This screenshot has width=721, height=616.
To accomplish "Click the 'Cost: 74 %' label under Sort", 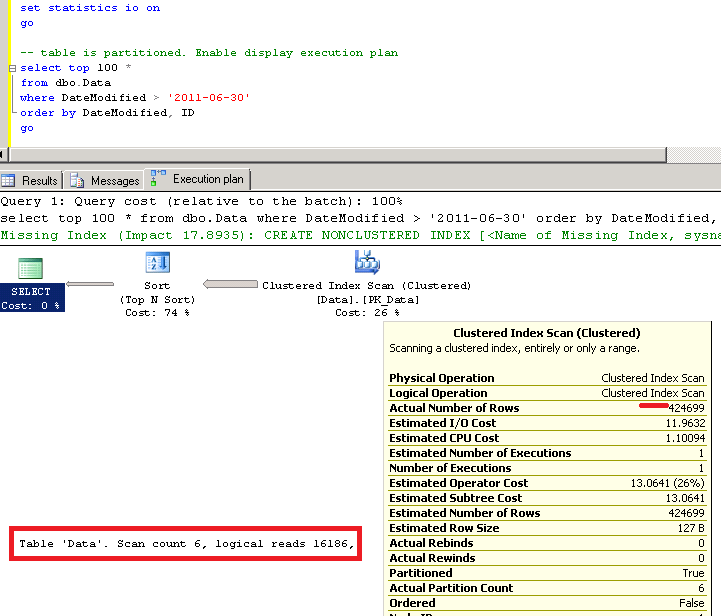I will [x=157, y=313].
